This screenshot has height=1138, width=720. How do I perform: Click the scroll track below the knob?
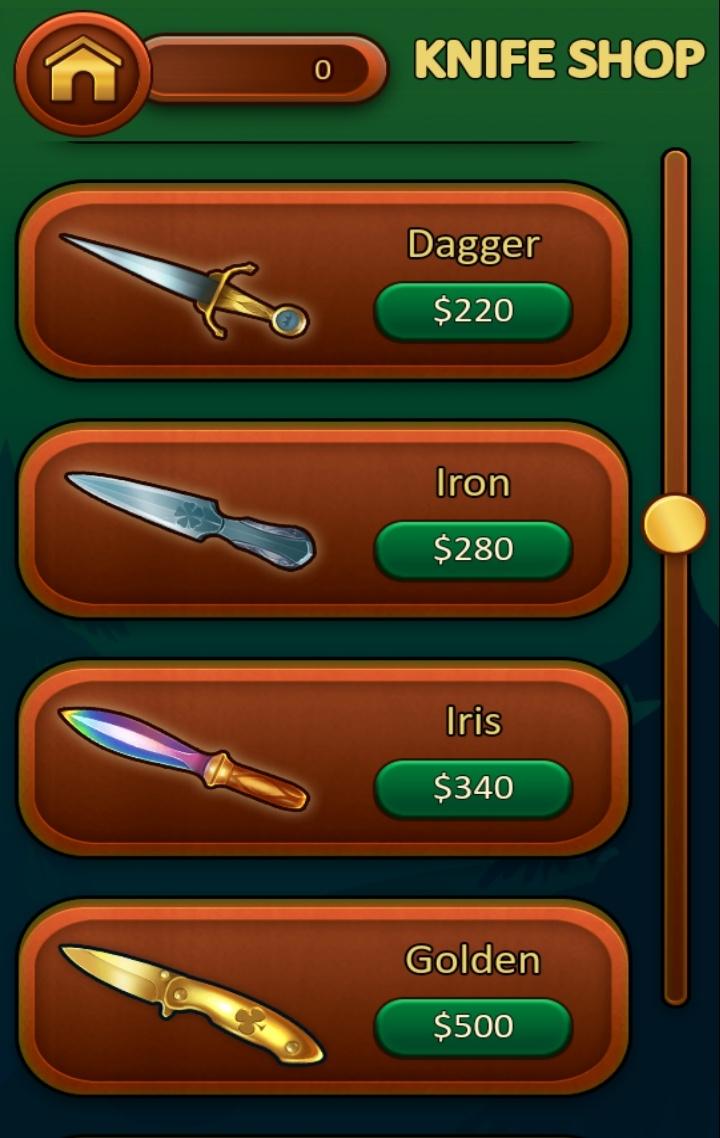(x=675, y=779)
